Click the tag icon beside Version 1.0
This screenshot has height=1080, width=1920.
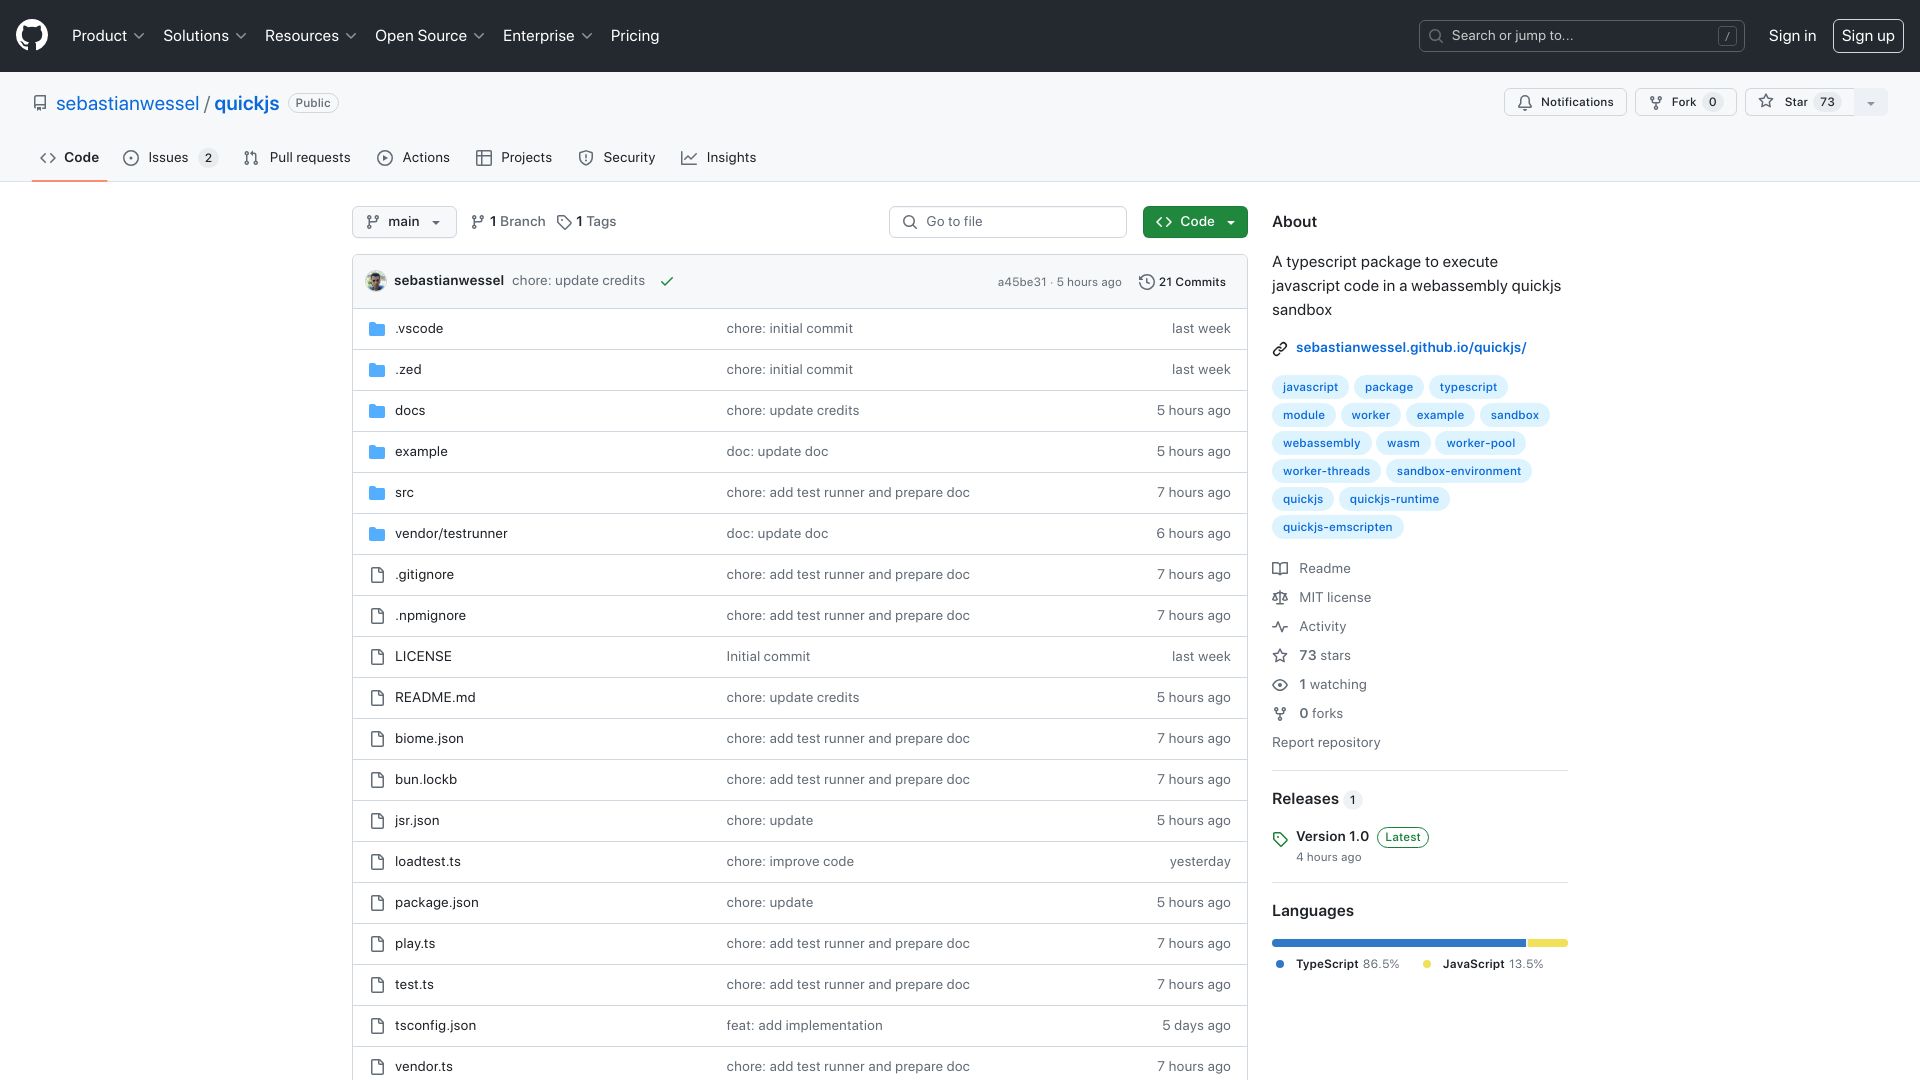click(1280, 839)
